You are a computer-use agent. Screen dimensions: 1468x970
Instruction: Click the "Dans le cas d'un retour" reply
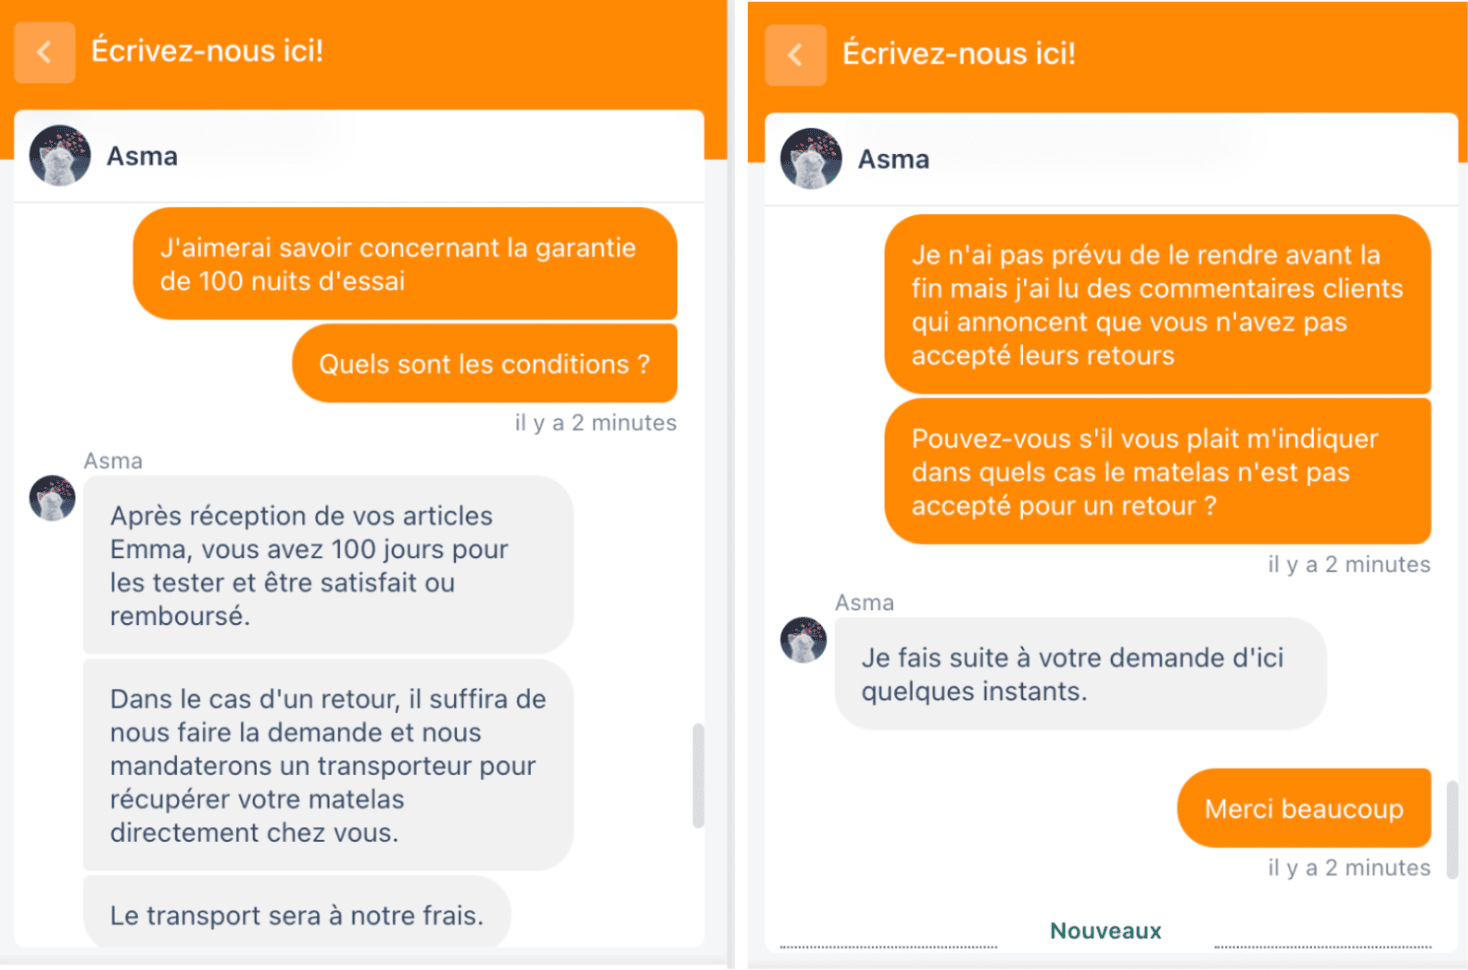(x=328, y=765)
